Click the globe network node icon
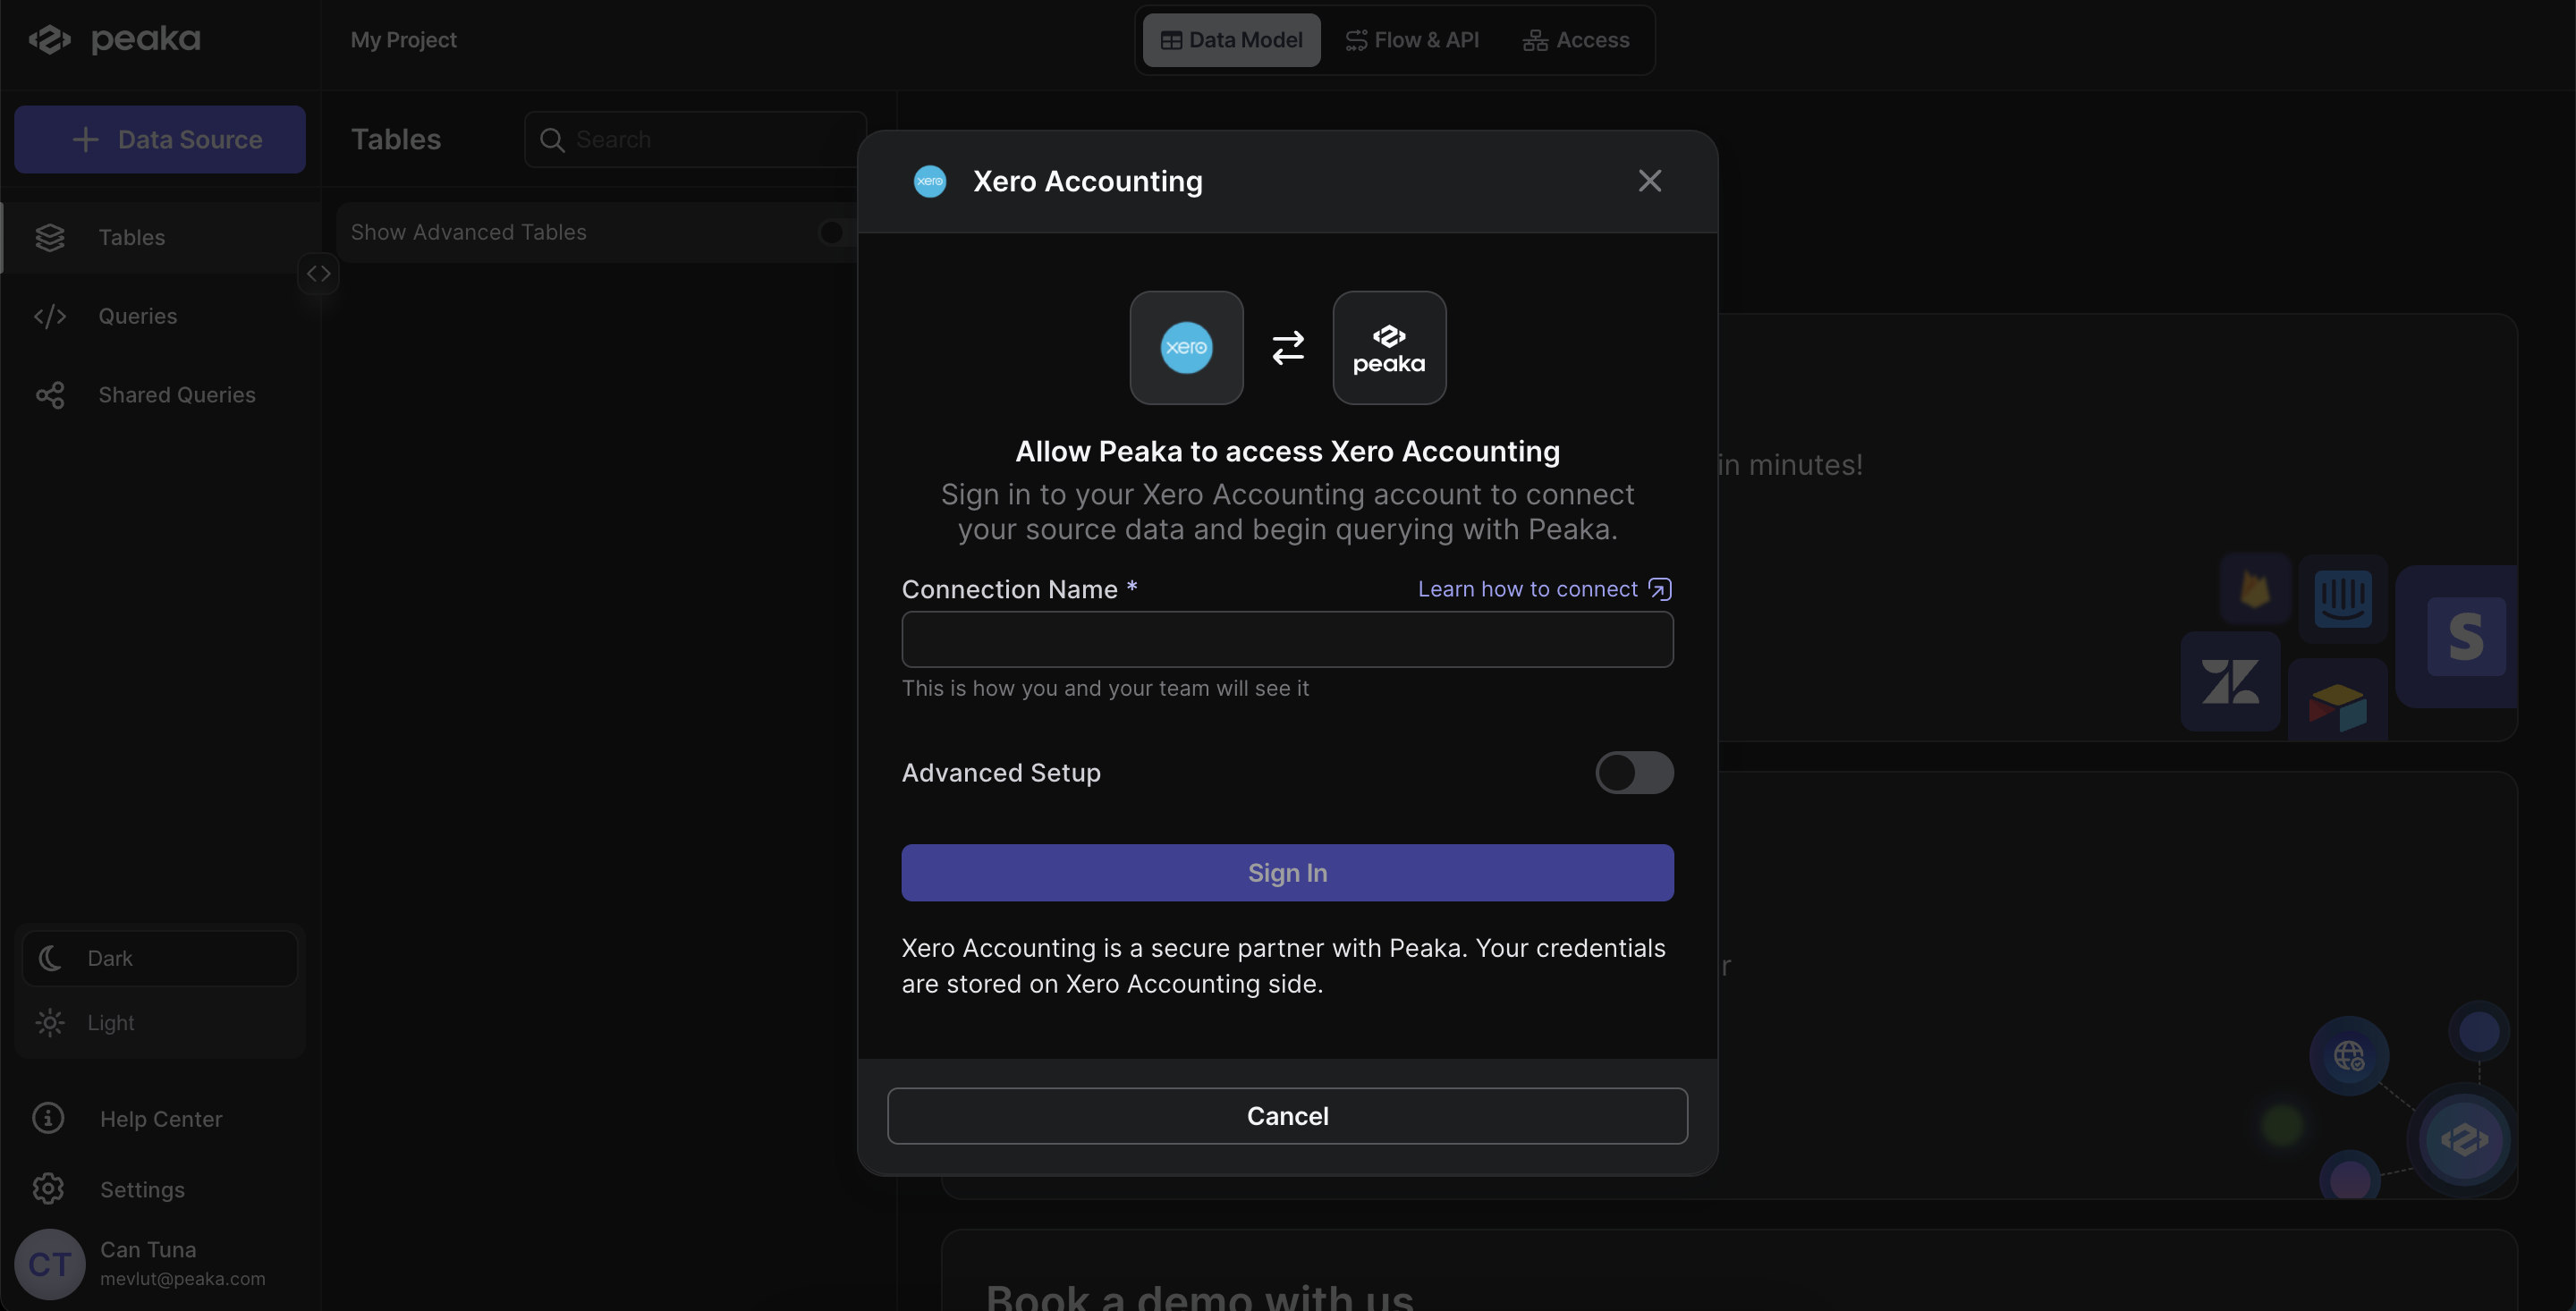 [x=2348, y=1055]
